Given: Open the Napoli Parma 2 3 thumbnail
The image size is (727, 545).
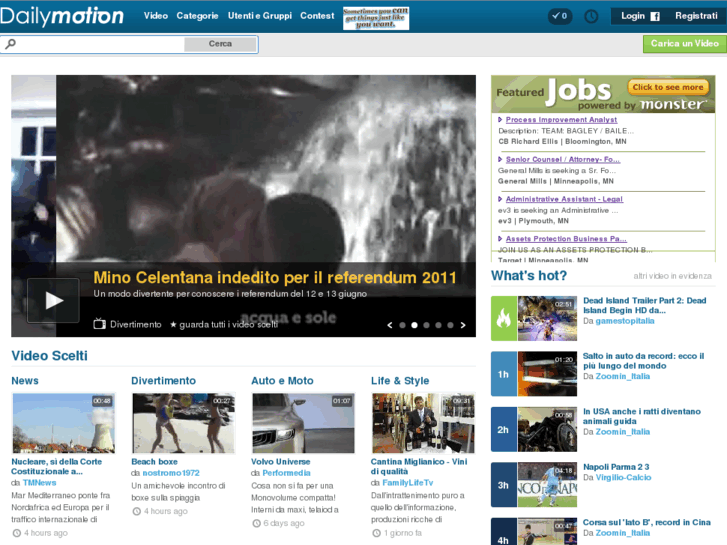Looking at the screenshot, I should click(547, 485).
